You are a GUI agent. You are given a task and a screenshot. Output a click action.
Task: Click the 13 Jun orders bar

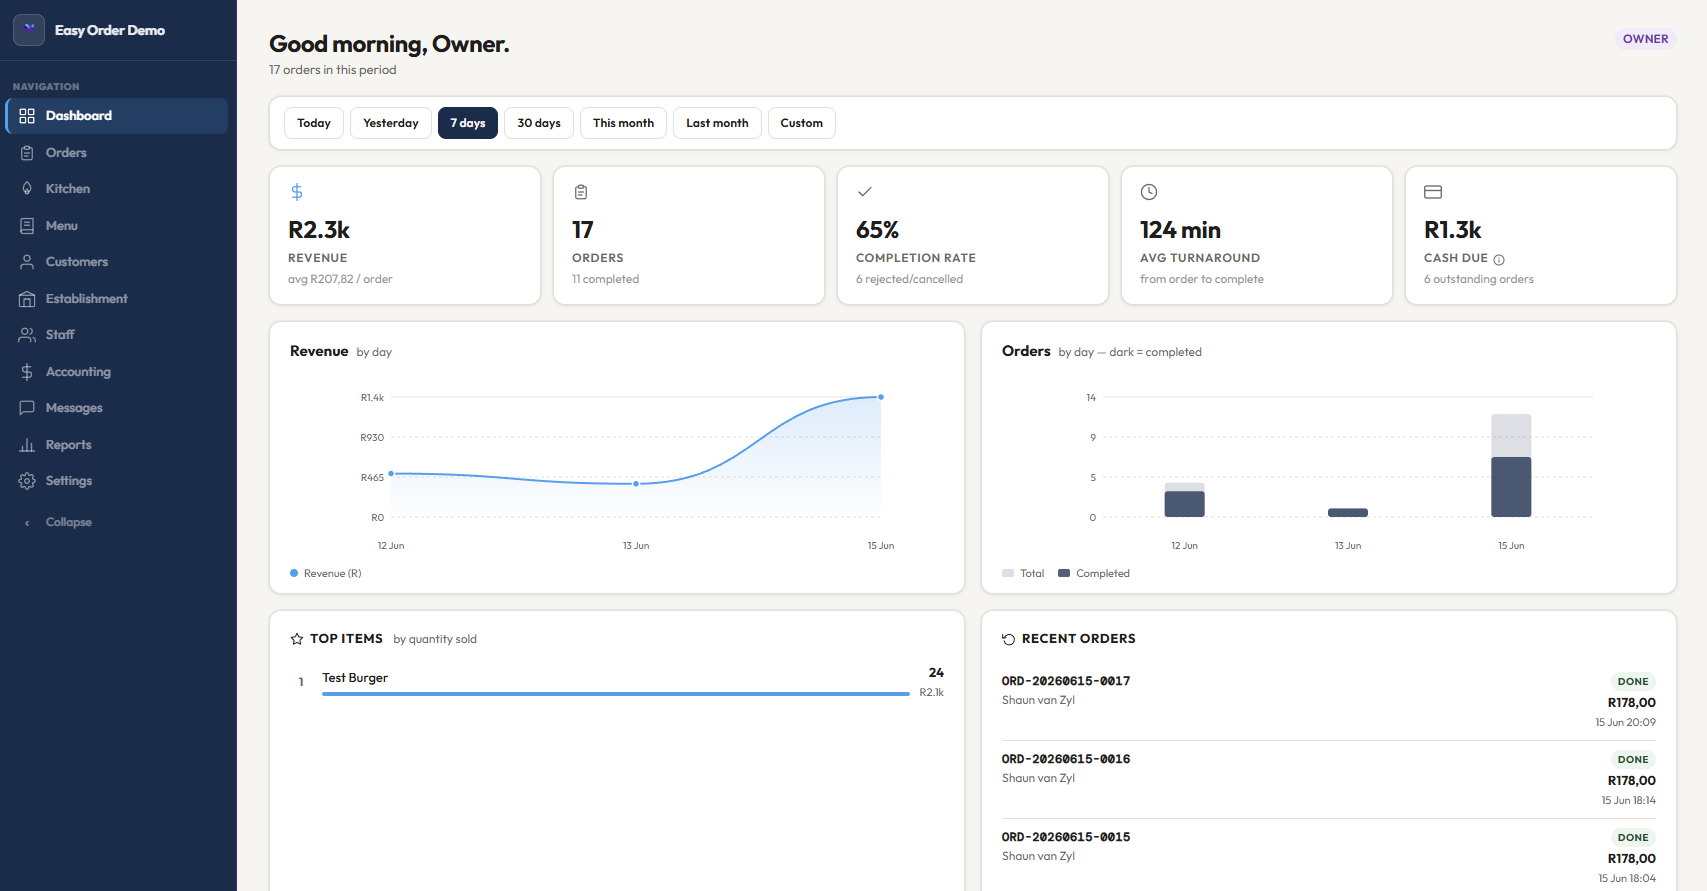pyautogui.click(x=1348, y=513)
